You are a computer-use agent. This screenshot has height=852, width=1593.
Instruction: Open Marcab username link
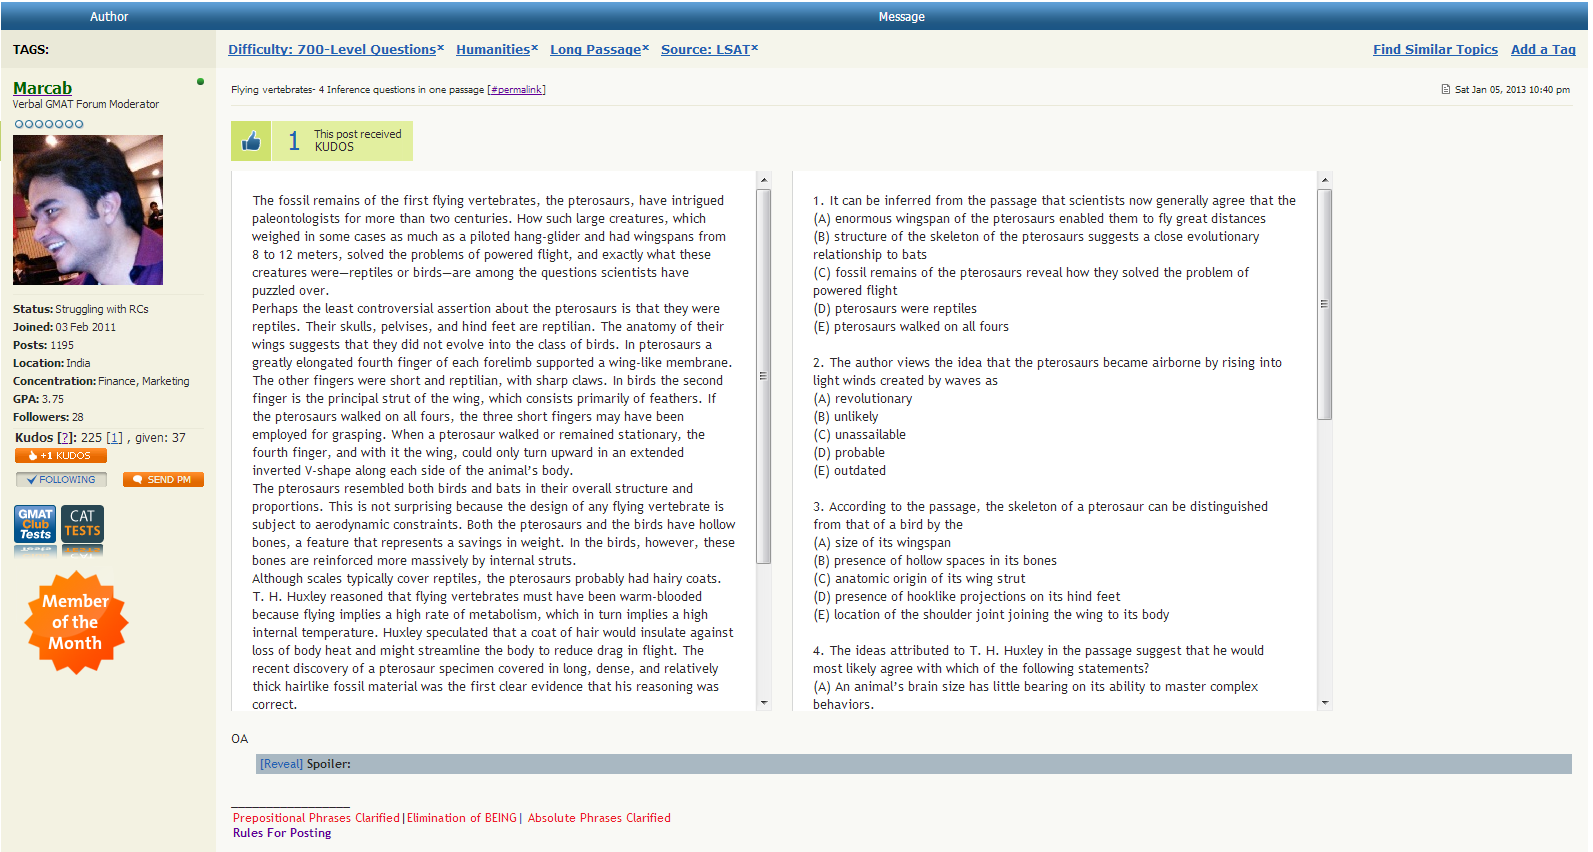[x=42, y=88]
